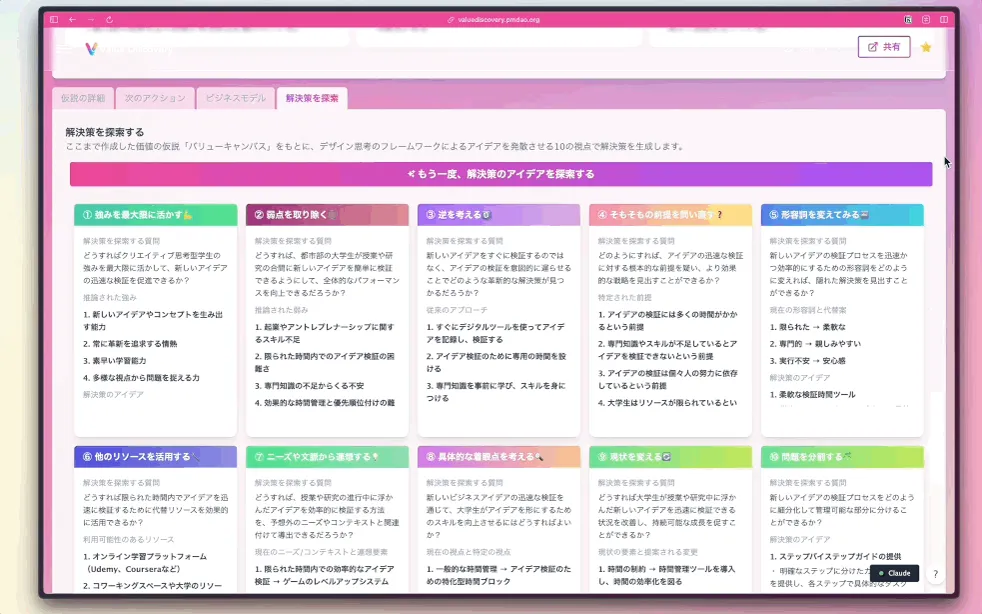Screen dimensions: 982x614
Task: Select text 利用可能性のあるリソース label
Action: [128, 539]
